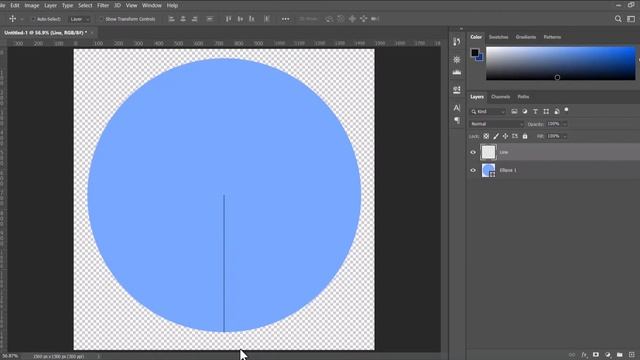Toggle lock position move icon
This screenshot has height=360, width=640.
click(505, 136)
